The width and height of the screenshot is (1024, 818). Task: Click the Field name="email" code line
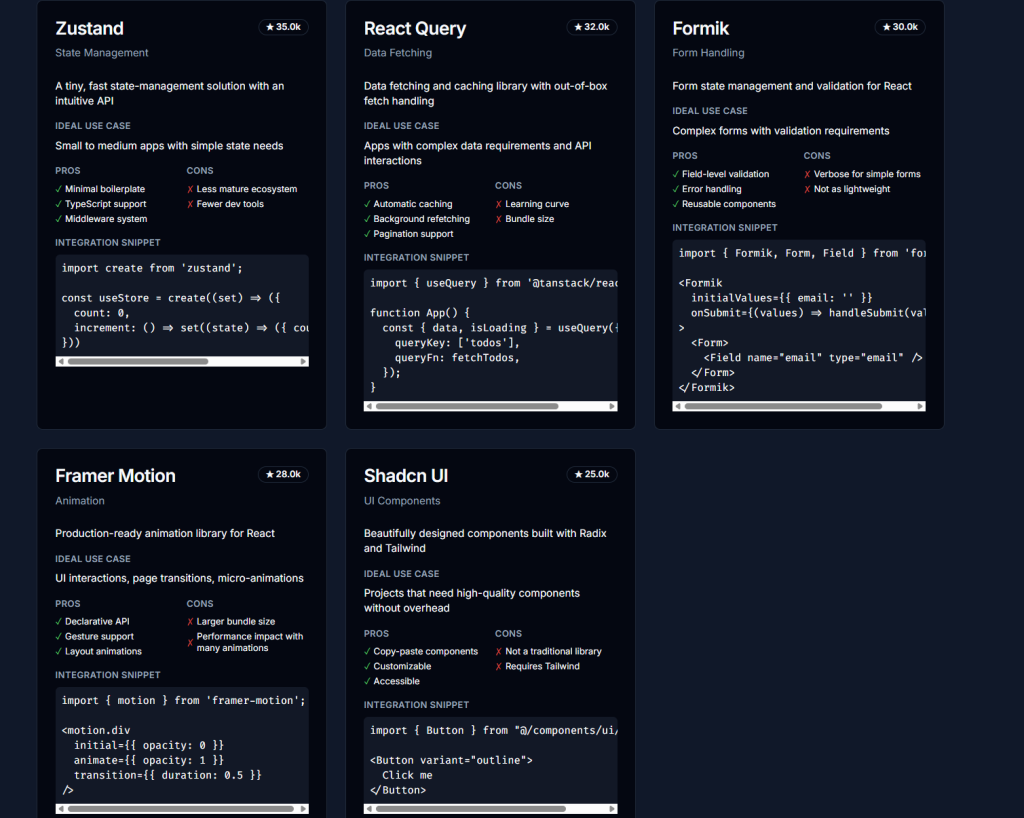tap(813, 358)
